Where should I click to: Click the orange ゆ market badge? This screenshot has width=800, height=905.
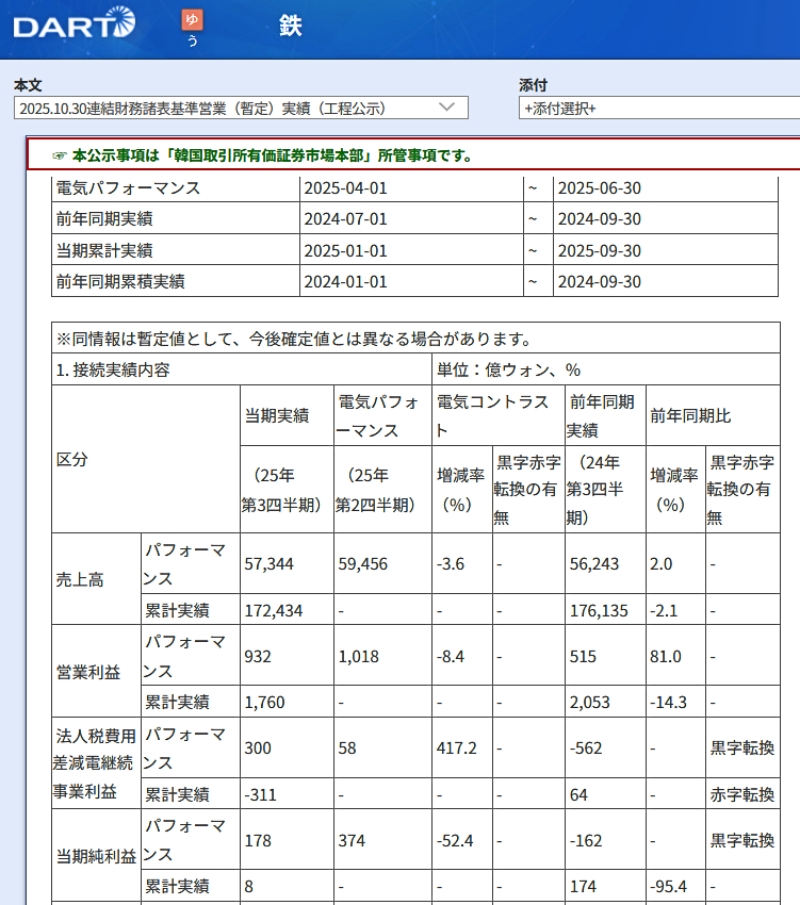click(x=192, y=19)
